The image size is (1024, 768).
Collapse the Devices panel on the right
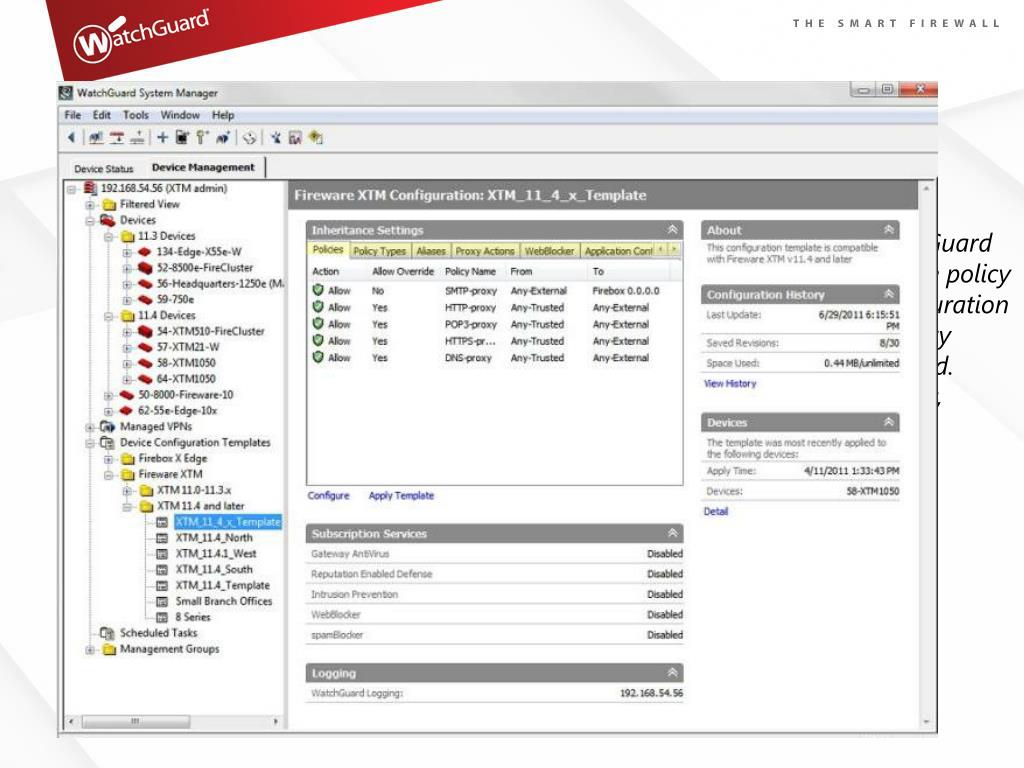[889, 423]
